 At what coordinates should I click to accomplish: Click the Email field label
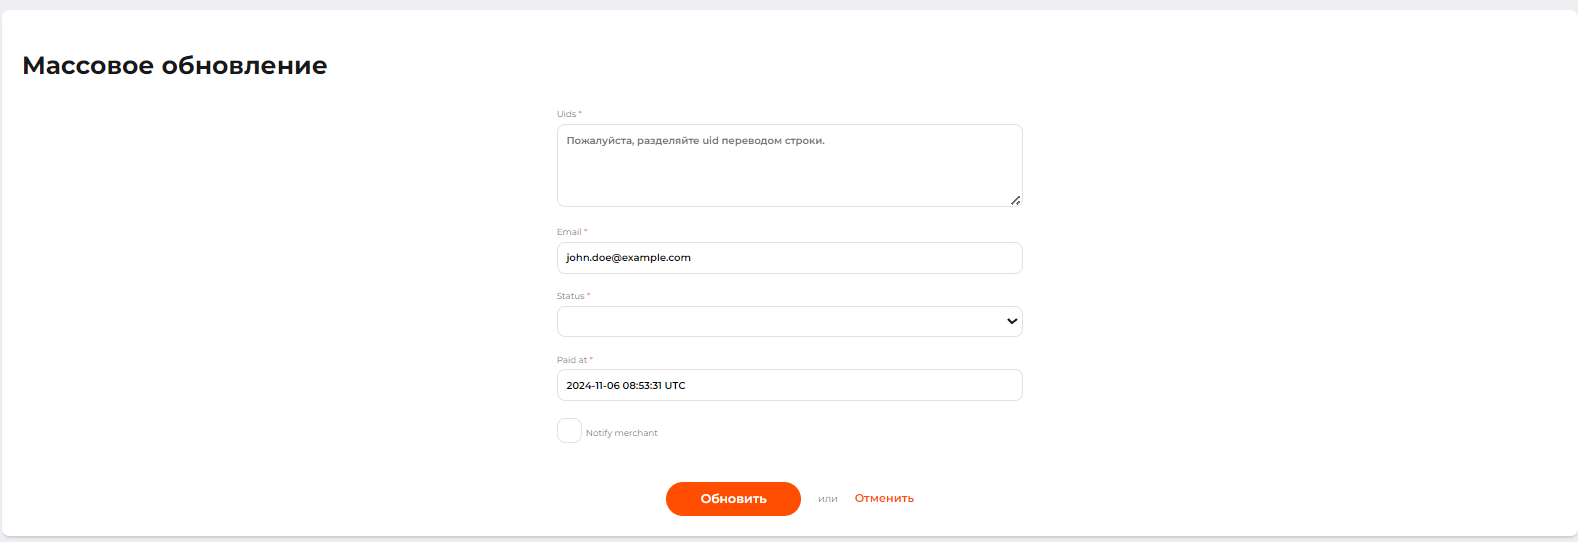coord(569,232)
